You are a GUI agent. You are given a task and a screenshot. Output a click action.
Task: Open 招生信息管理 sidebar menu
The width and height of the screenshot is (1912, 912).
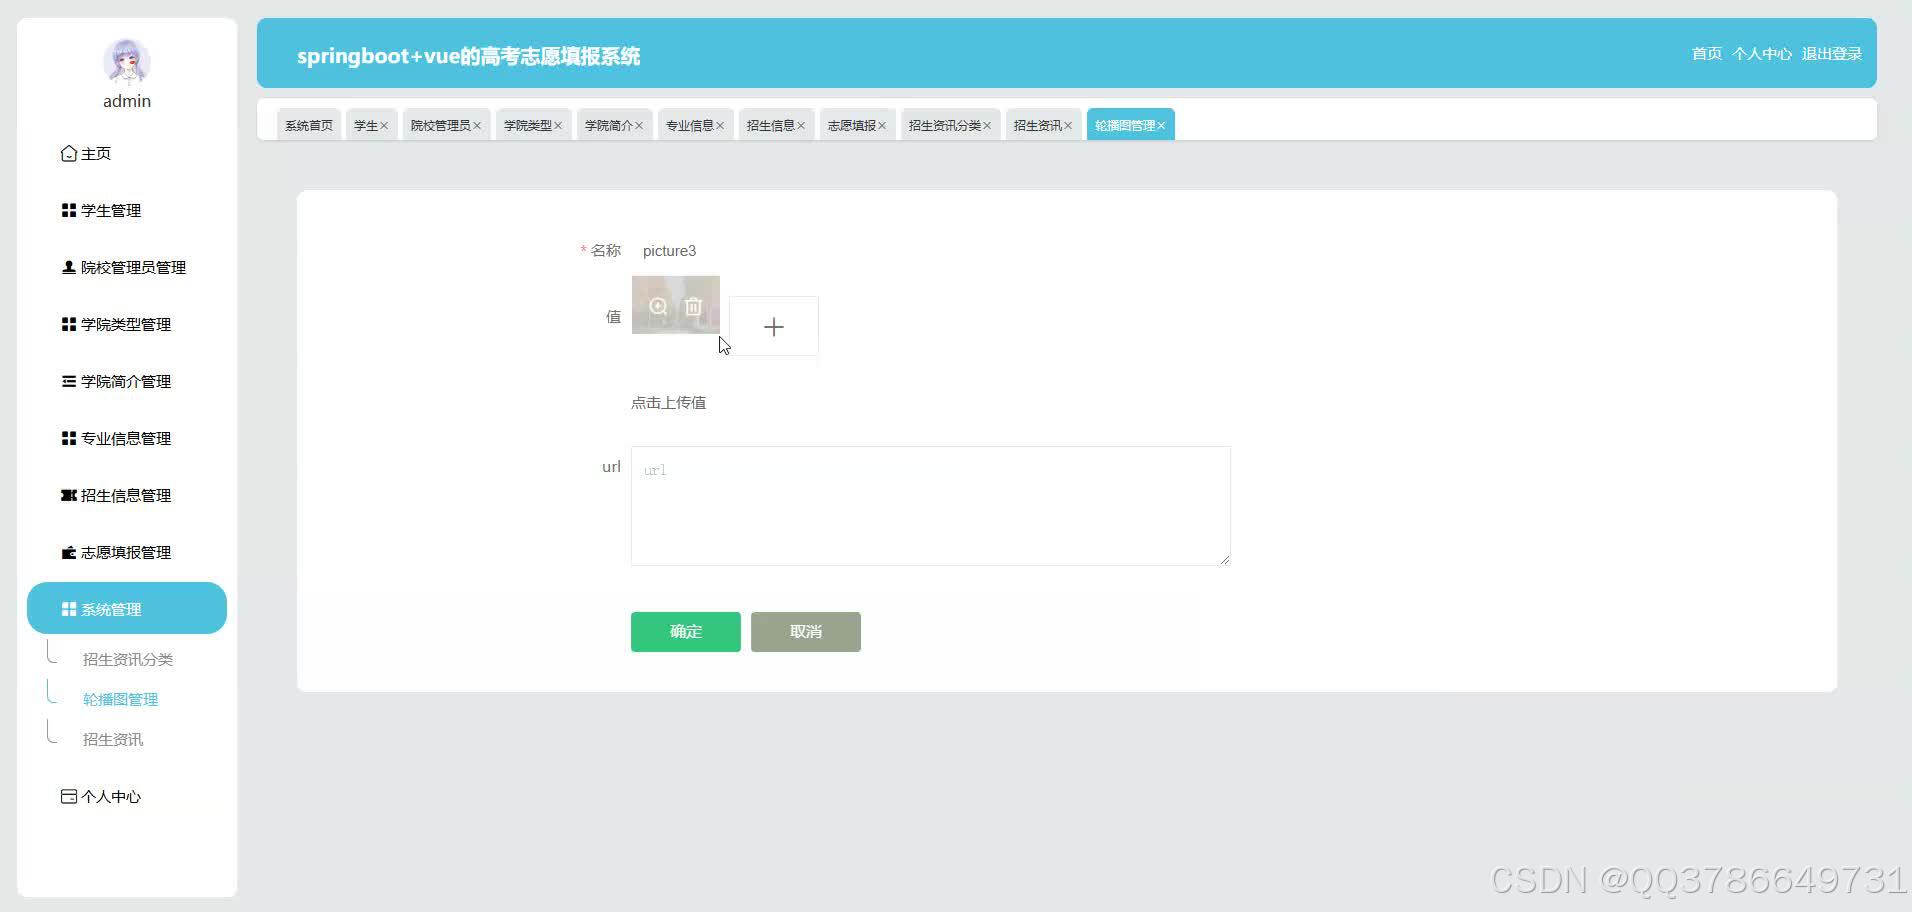(x=127, y=495)
